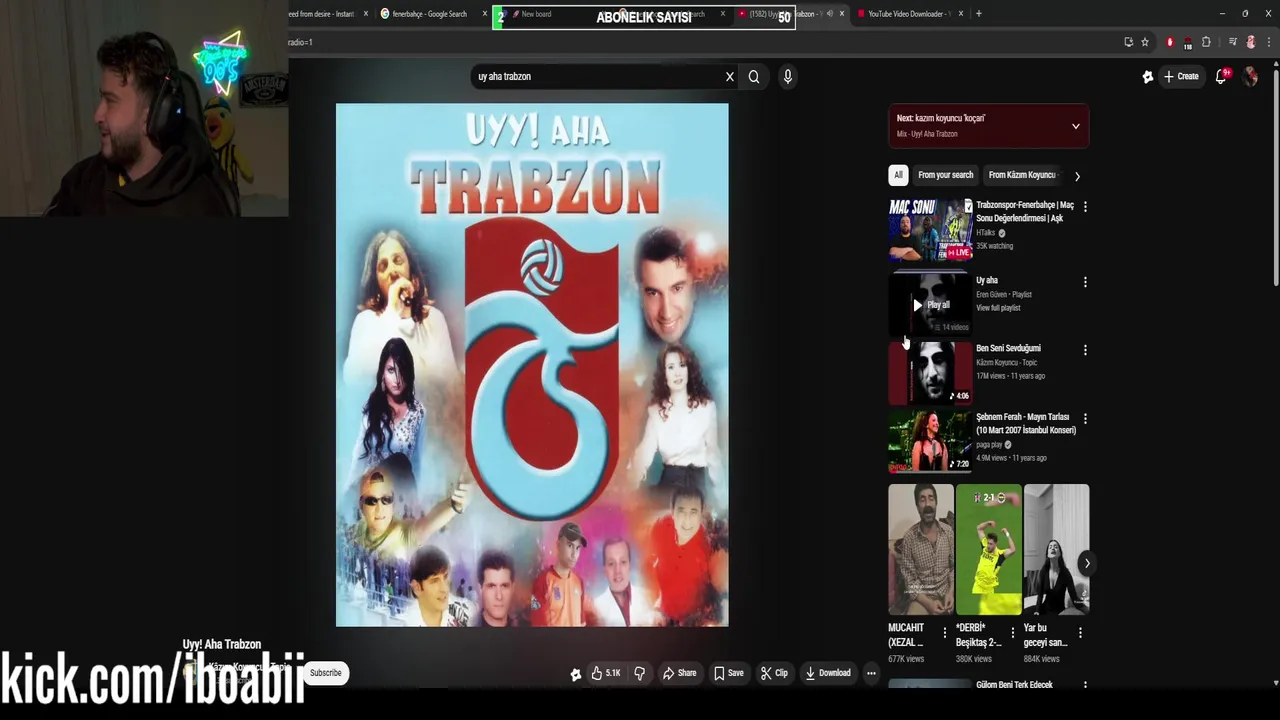Click the HTalks channel name

pyautogui.click(x=985, y=233)
